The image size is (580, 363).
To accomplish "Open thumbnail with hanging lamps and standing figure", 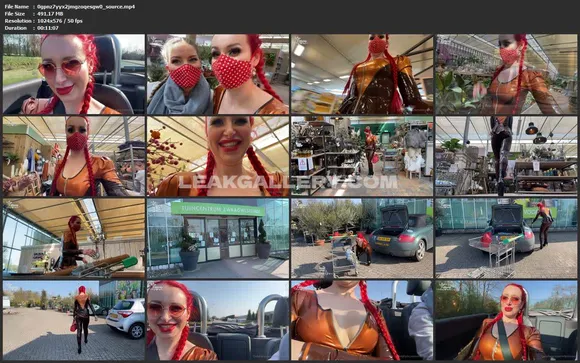I will tap(506, 156).
